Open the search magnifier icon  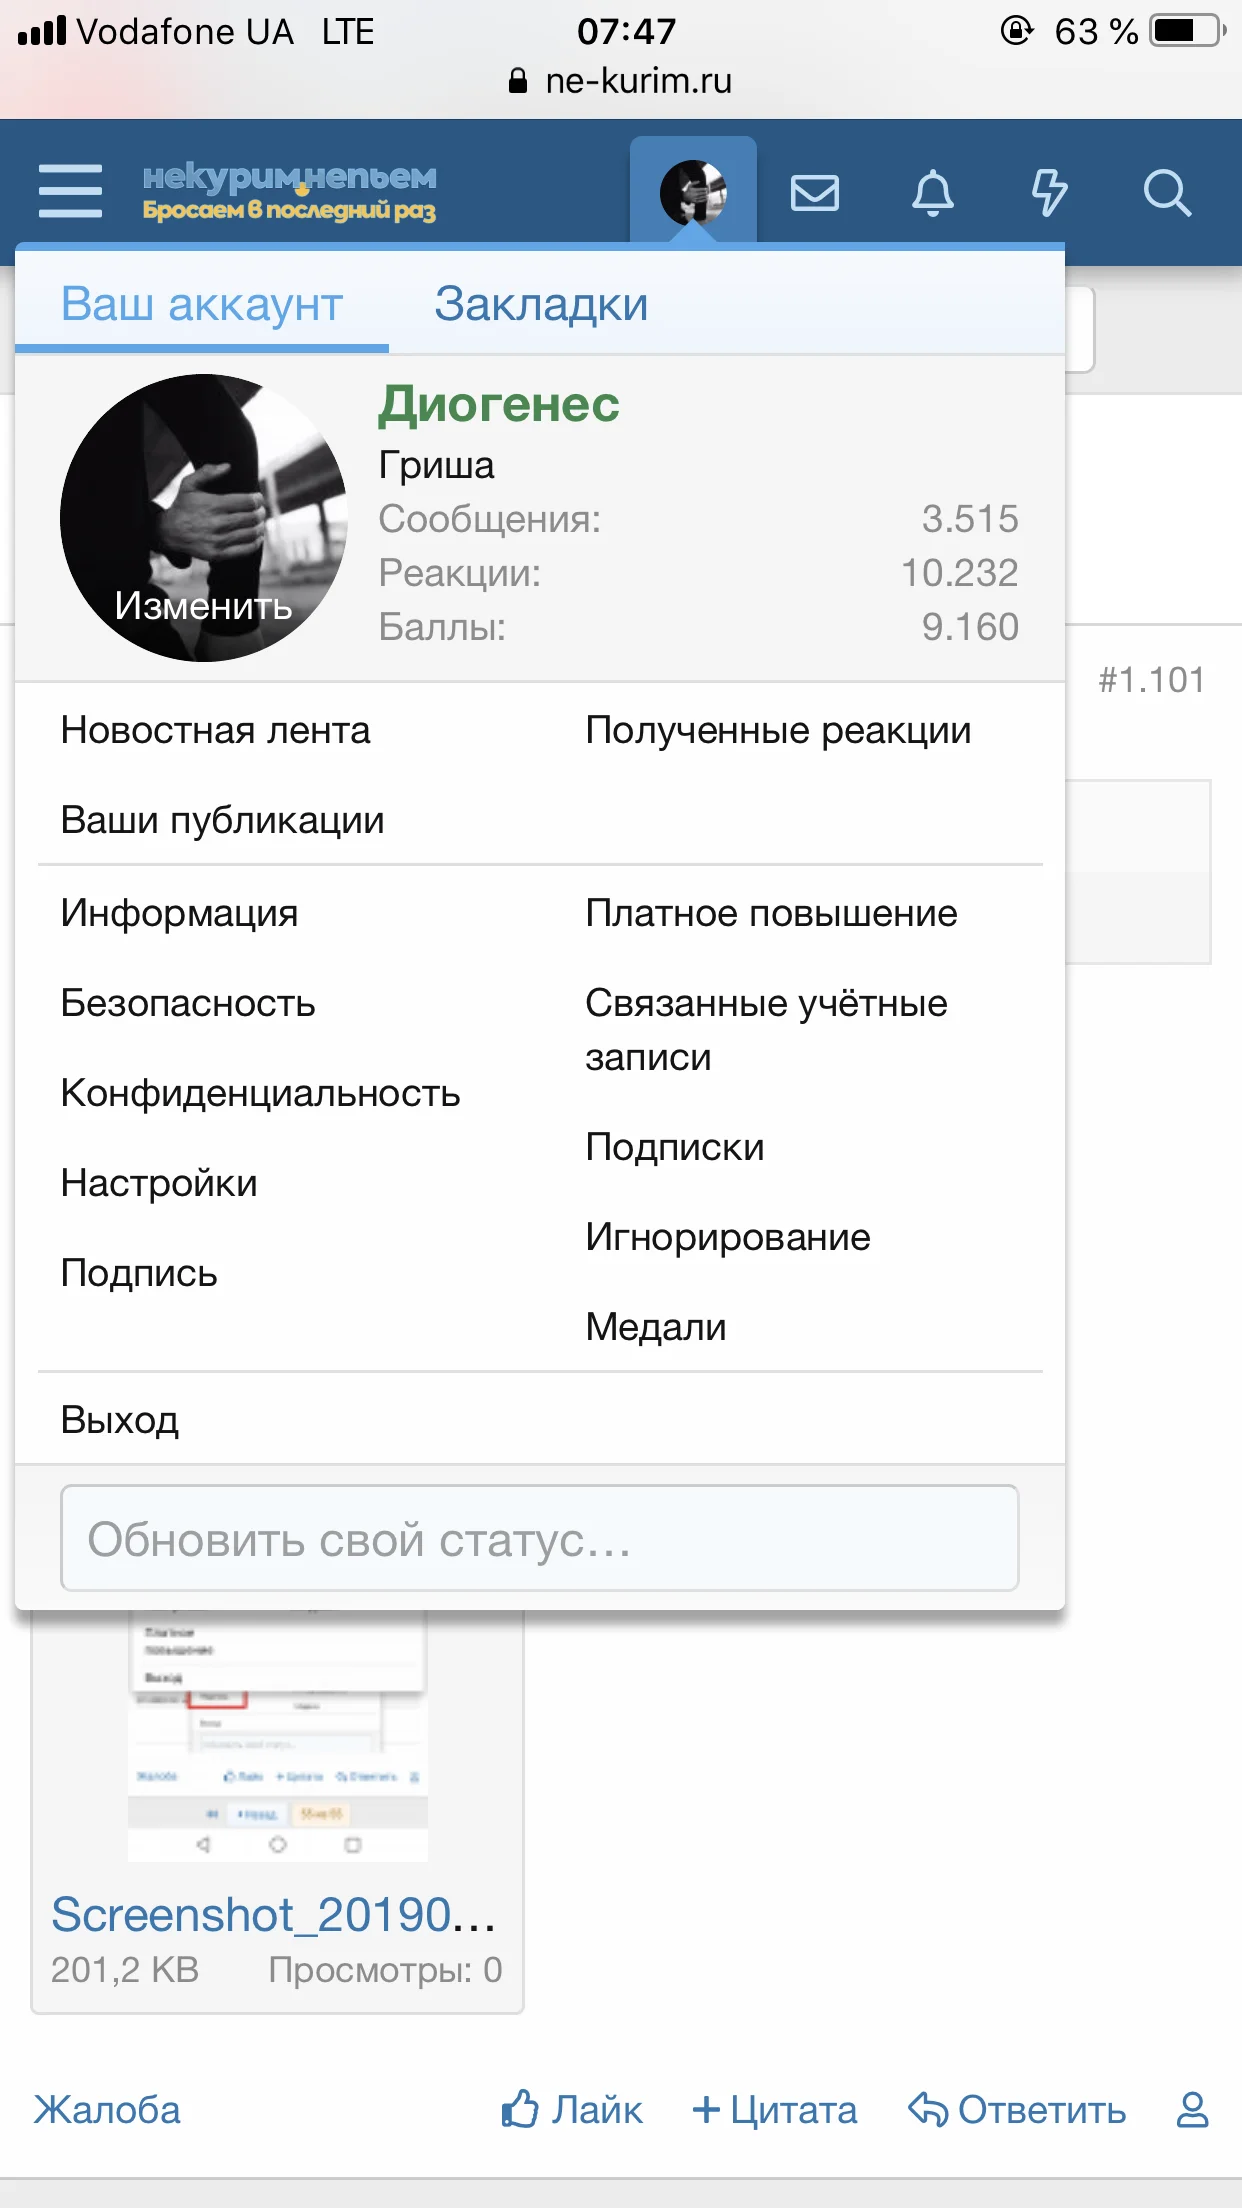[x=1167, y=192]
